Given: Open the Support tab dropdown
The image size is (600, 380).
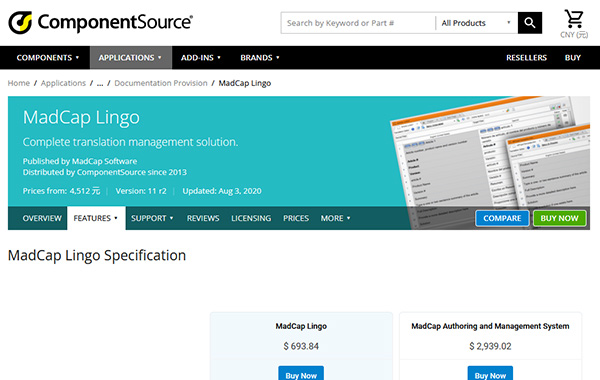Looking at the screenshot, I should click(152, 218).
